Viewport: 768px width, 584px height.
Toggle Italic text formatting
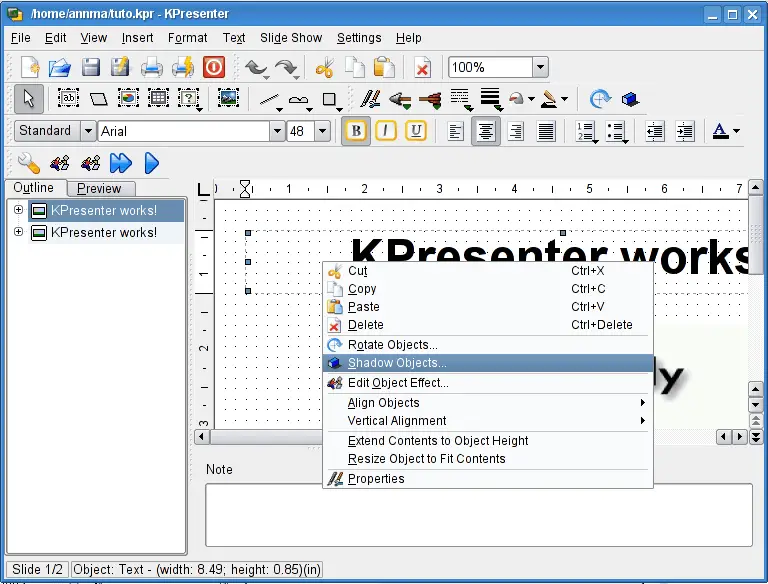pyautogui.click(x=385, y=131)
